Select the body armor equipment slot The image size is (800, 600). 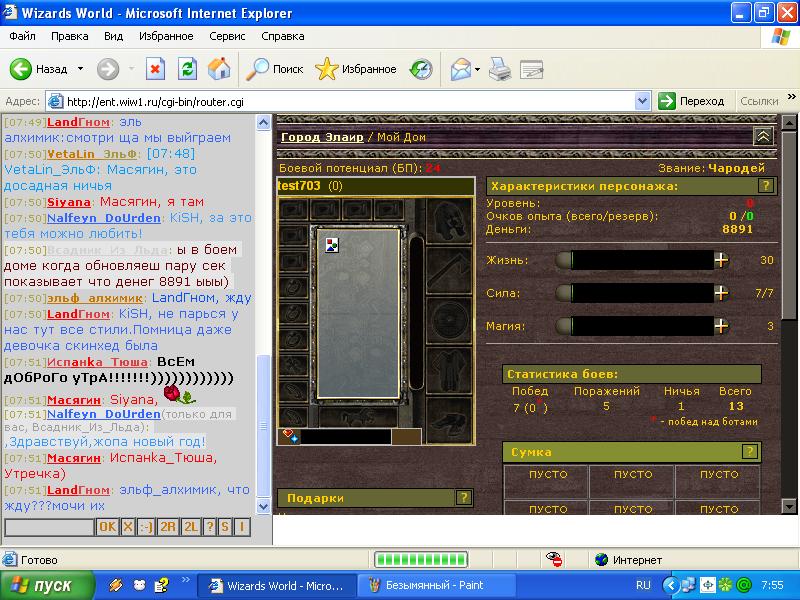click(448, 370)
